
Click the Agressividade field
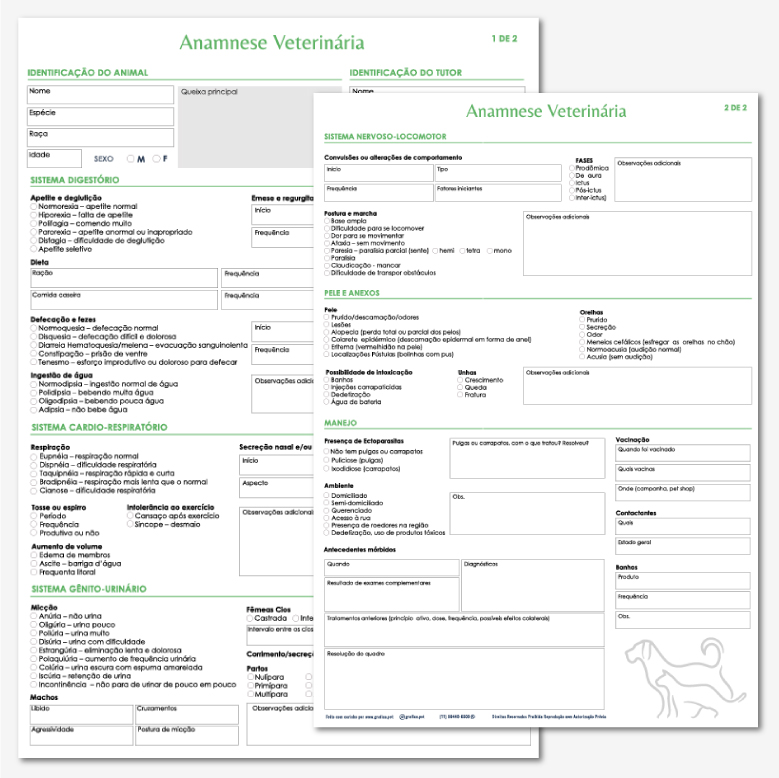pos(81,736)
